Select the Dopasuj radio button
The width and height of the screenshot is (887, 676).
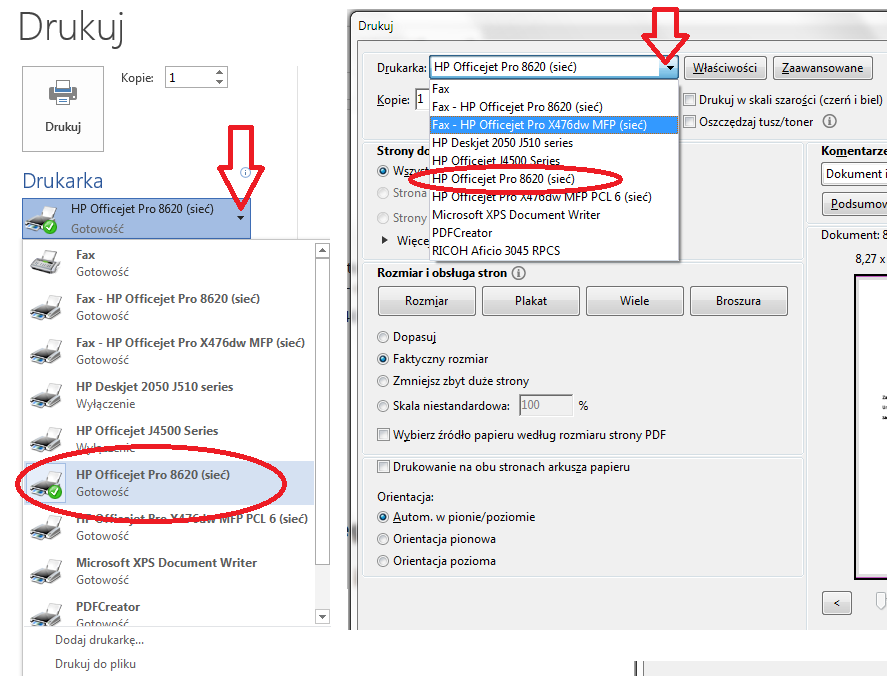tap(383, 337)
